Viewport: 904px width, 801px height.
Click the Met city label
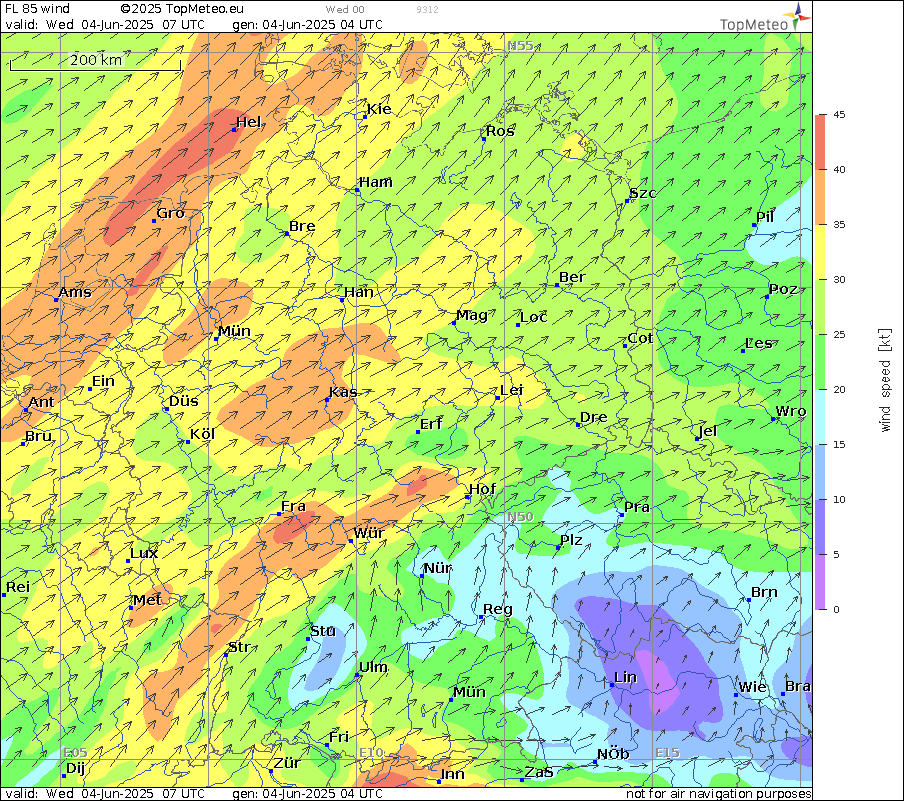click(x=148, y=600)
